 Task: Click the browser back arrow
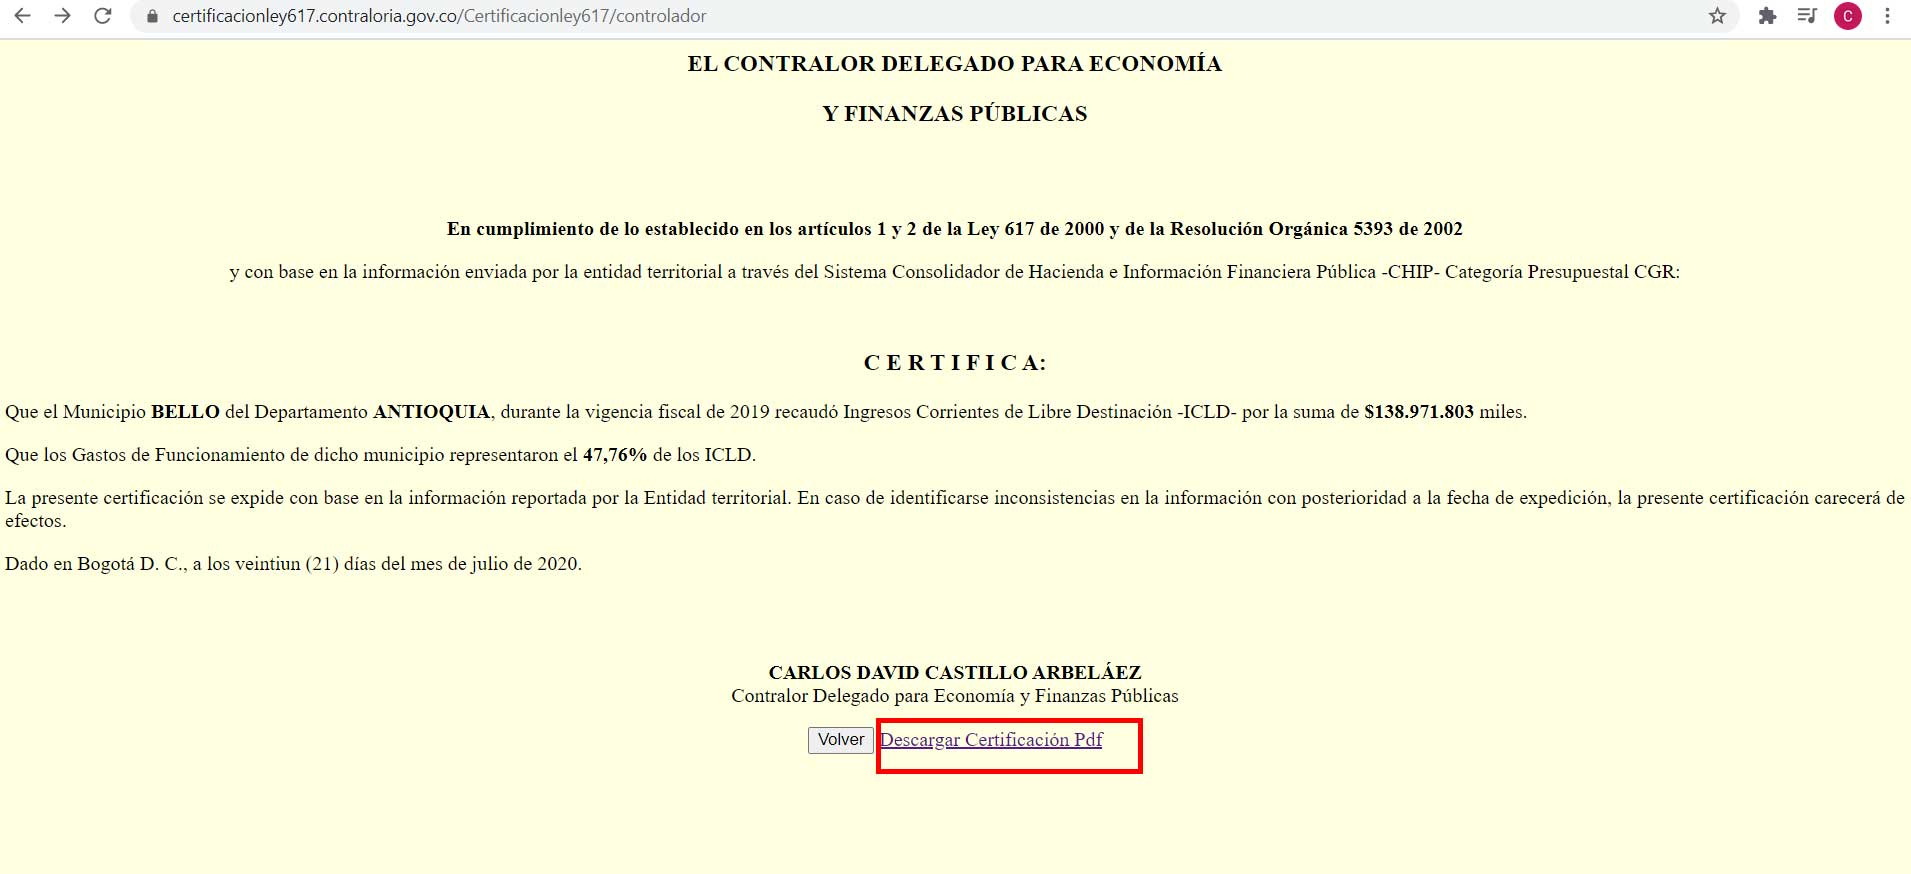22,16
